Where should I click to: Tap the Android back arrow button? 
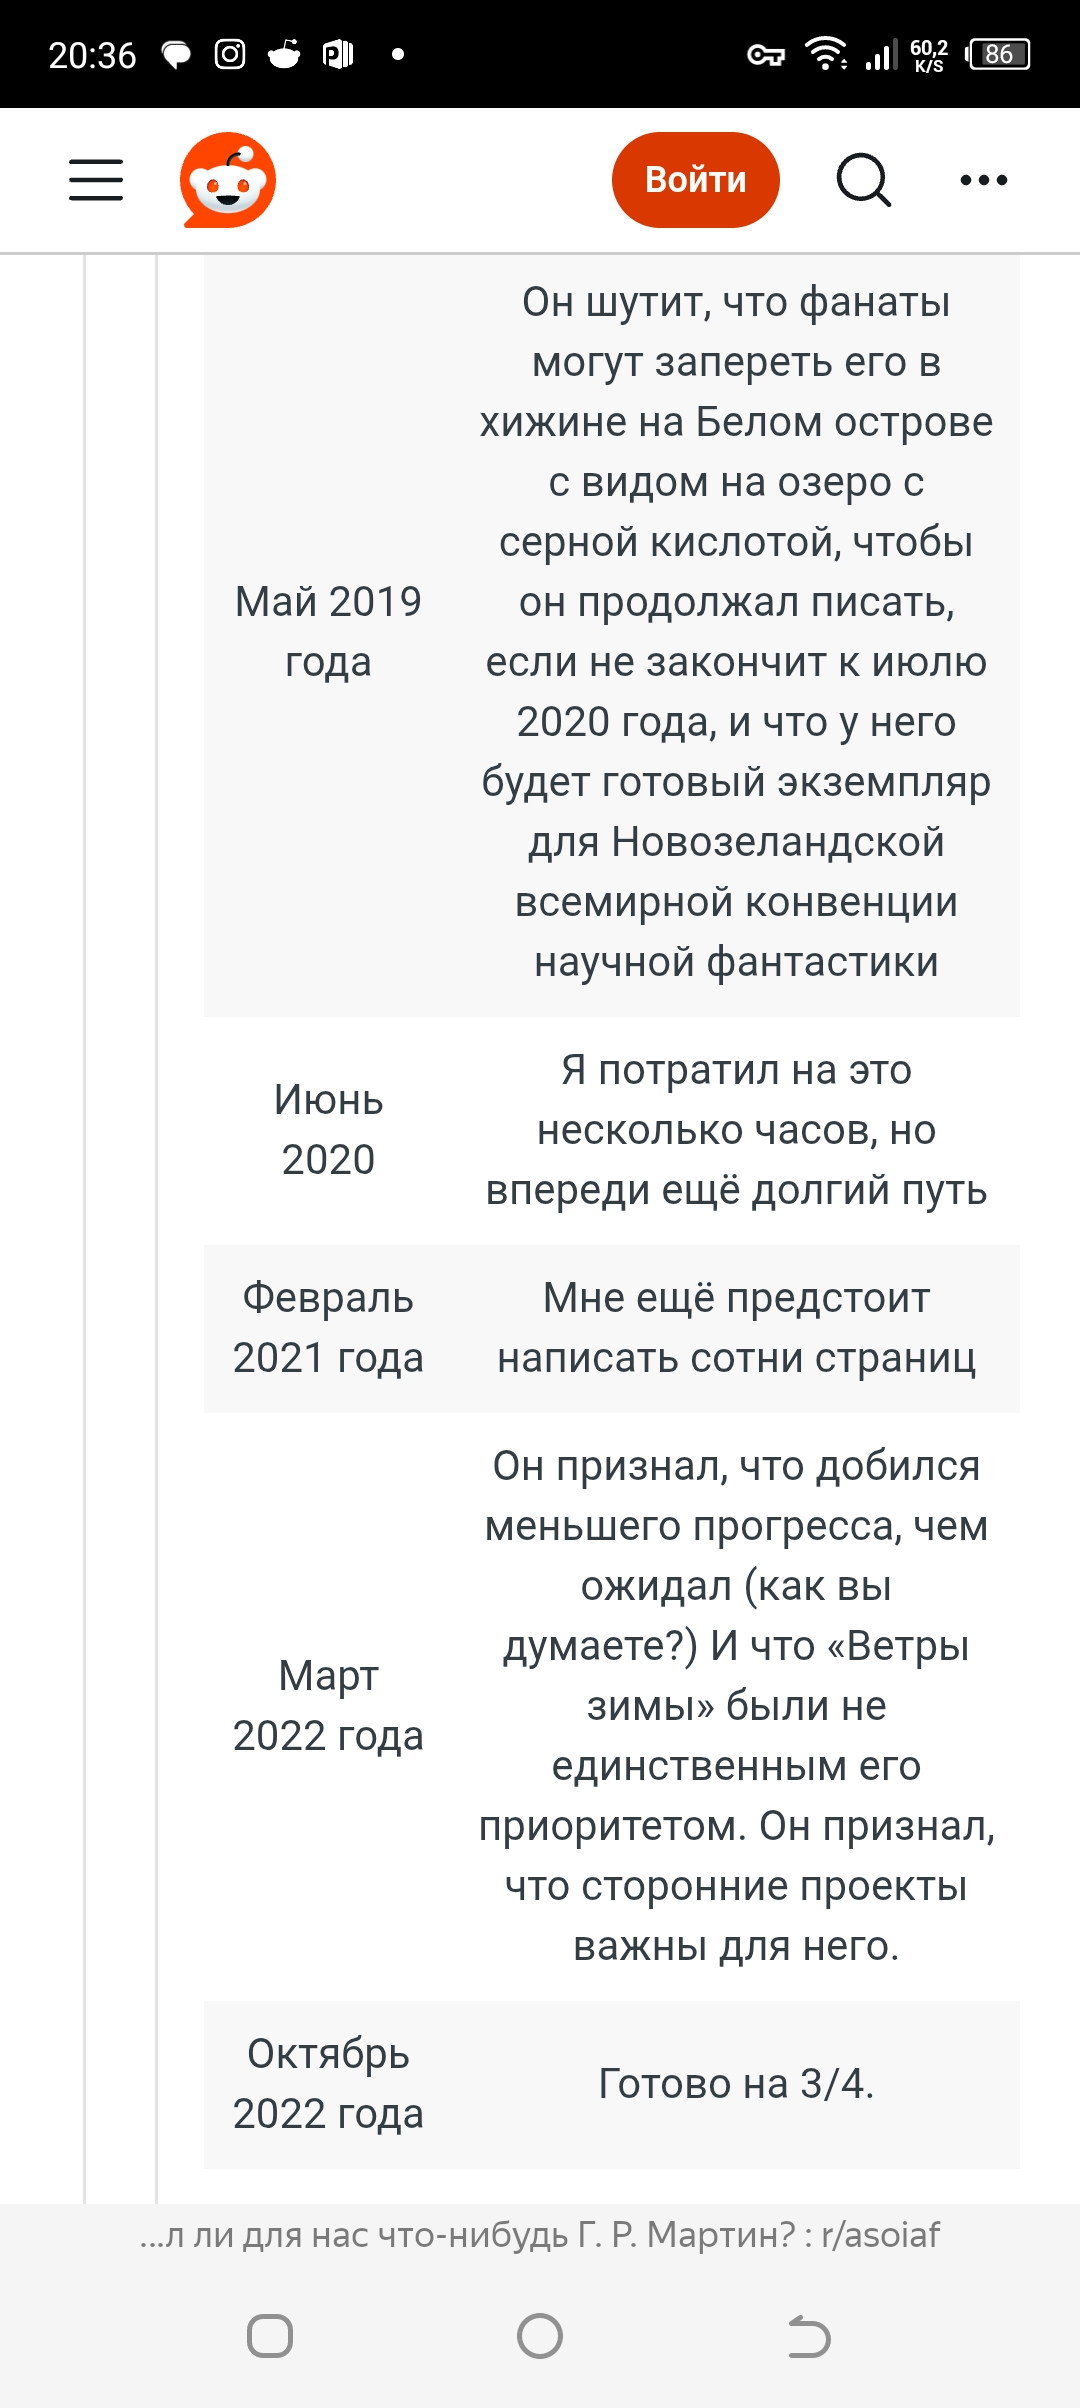(810, 2336)
